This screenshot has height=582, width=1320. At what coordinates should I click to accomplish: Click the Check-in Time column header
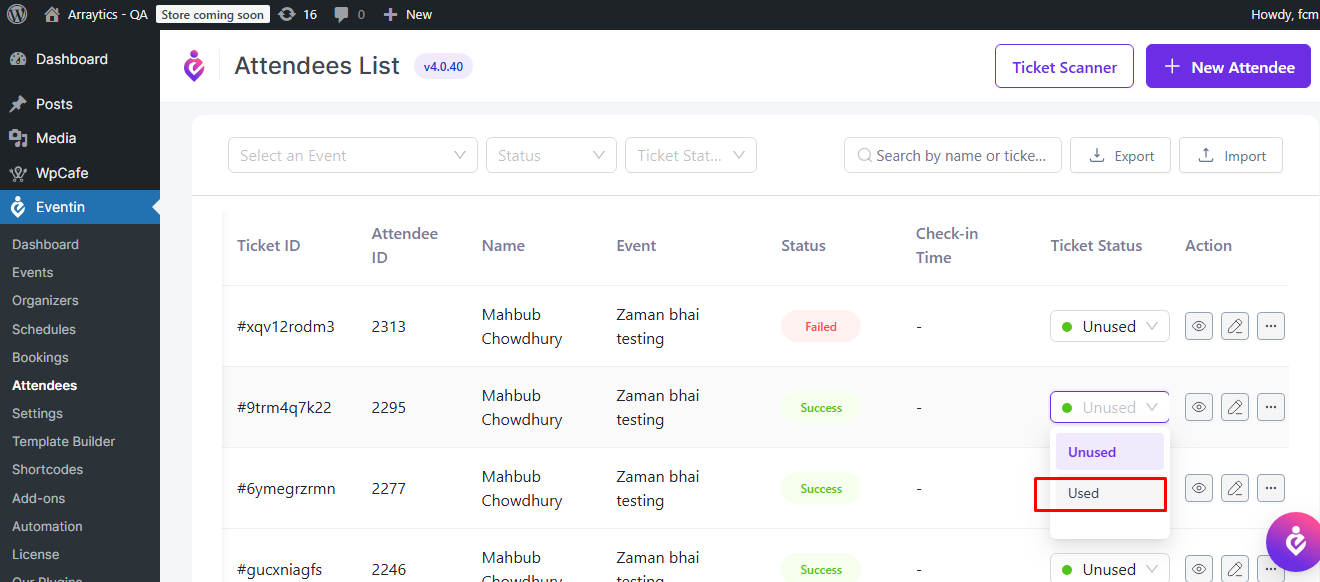(947, 245)
